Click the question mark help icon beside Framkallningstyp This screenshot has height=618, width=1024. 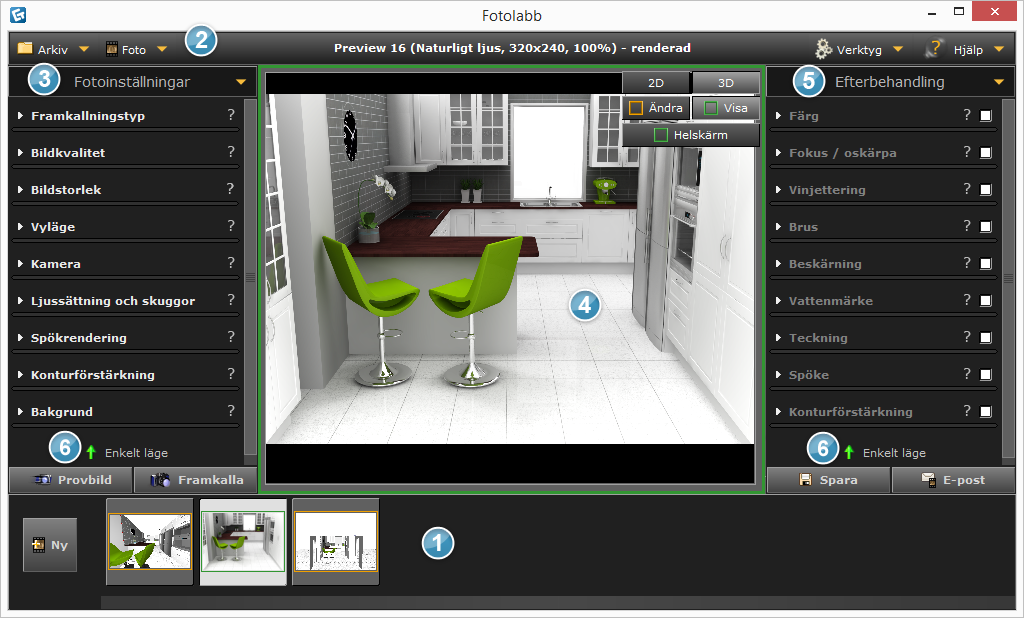[x=231, y=115]
